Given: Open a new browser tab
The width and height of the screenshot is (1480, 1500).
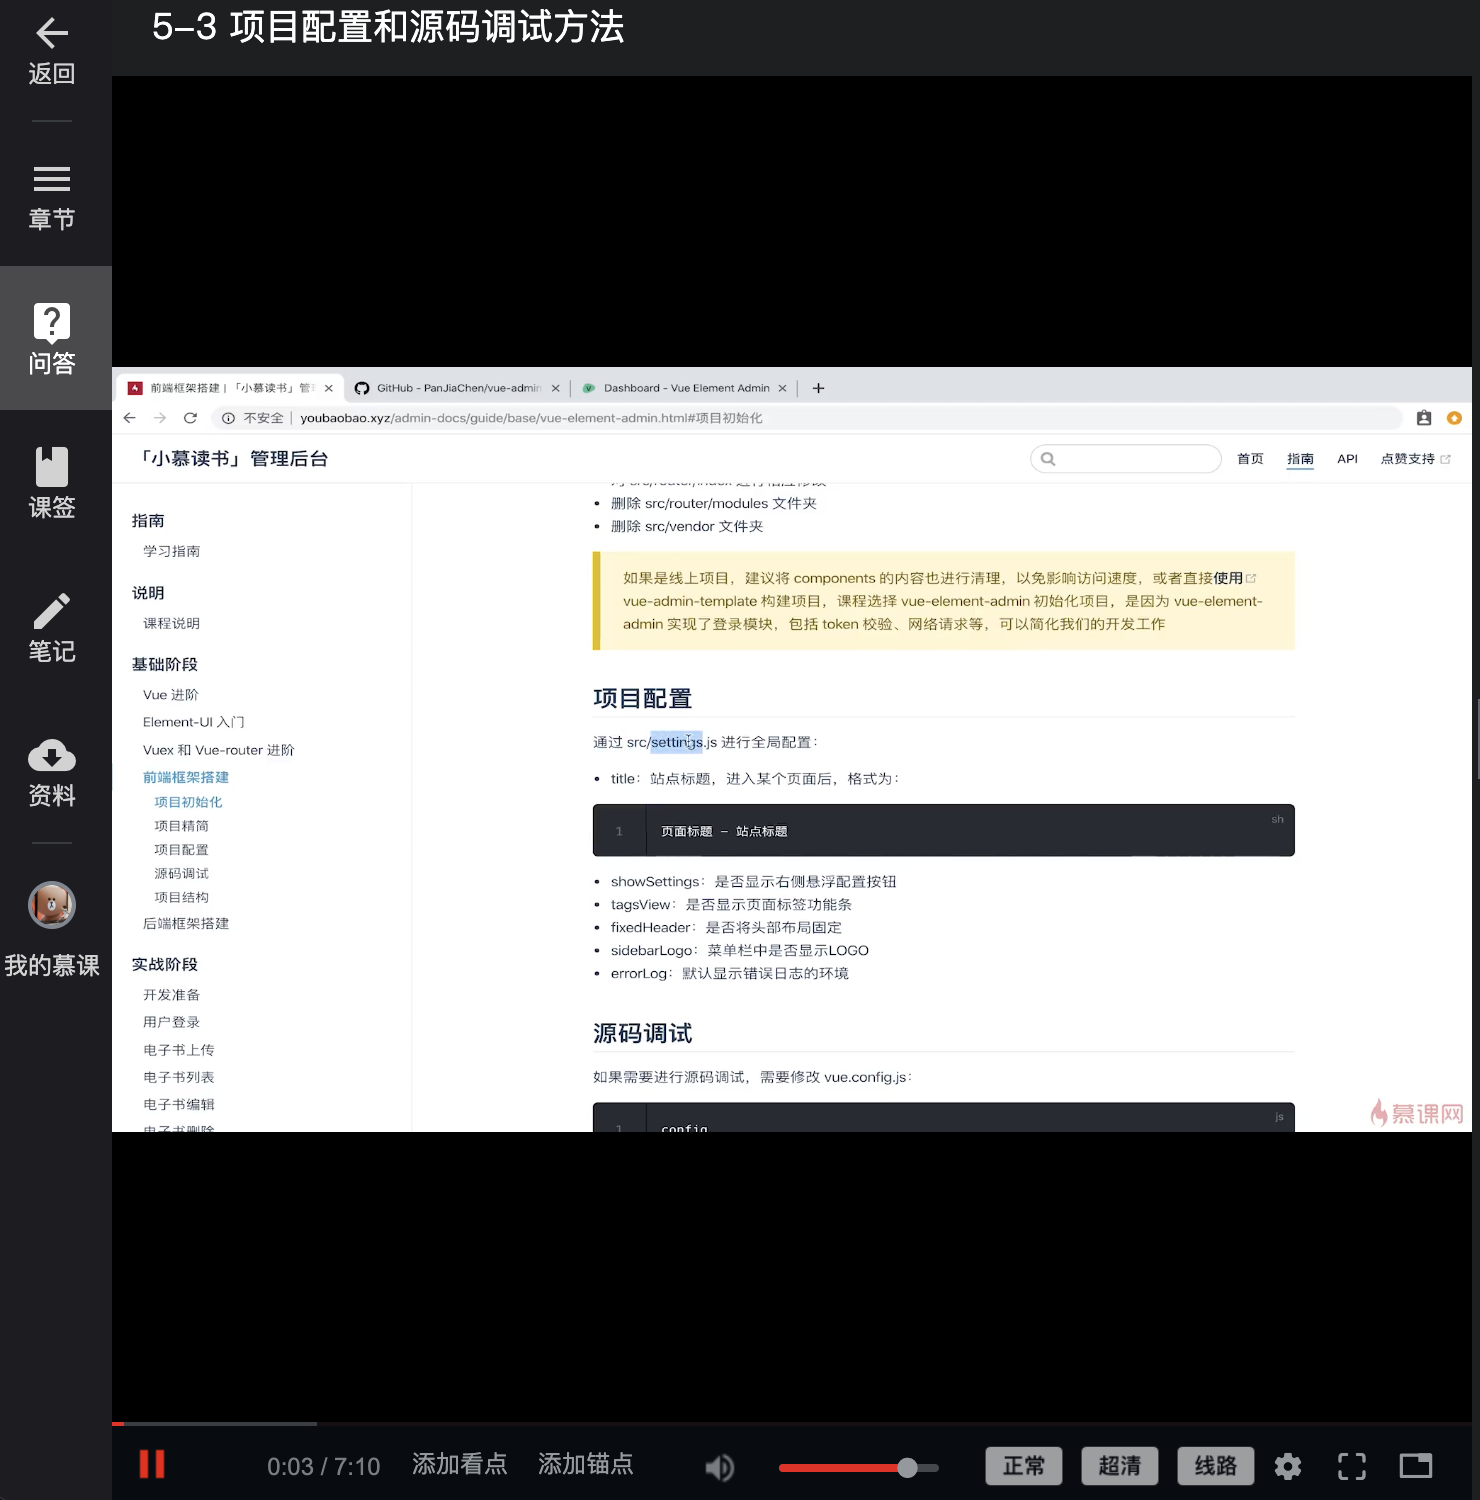Looking at the screenshot, I should 818,388.
